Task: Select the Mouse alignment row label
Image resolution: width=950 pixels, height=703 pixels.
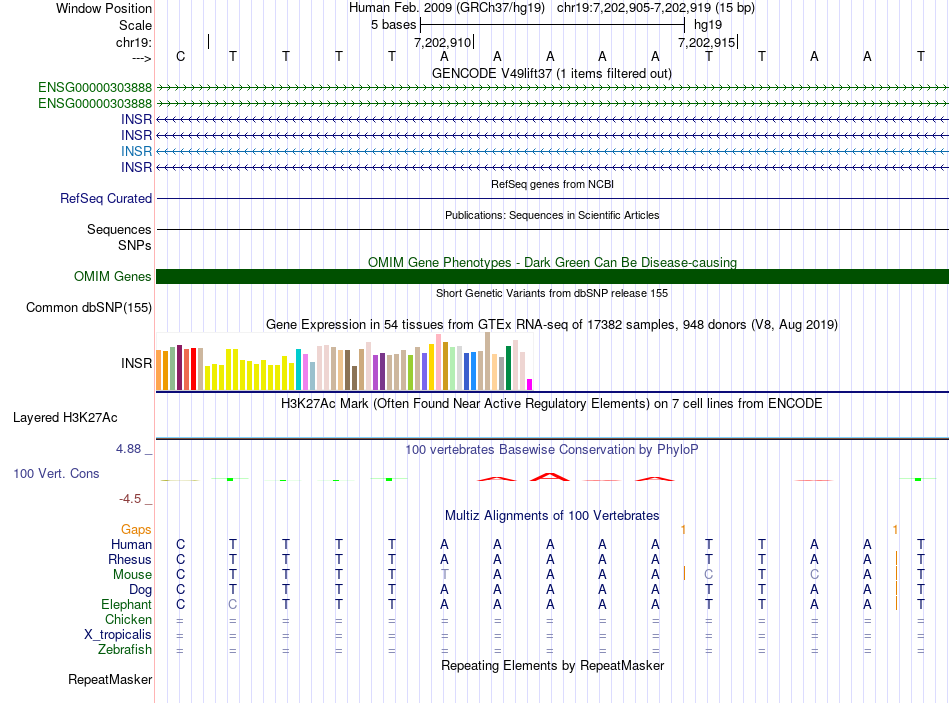Action: pos(132,575)
